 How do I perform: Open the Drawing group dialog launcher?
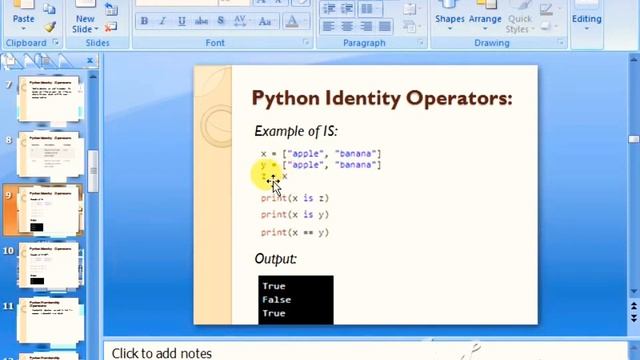coord(561,42)
